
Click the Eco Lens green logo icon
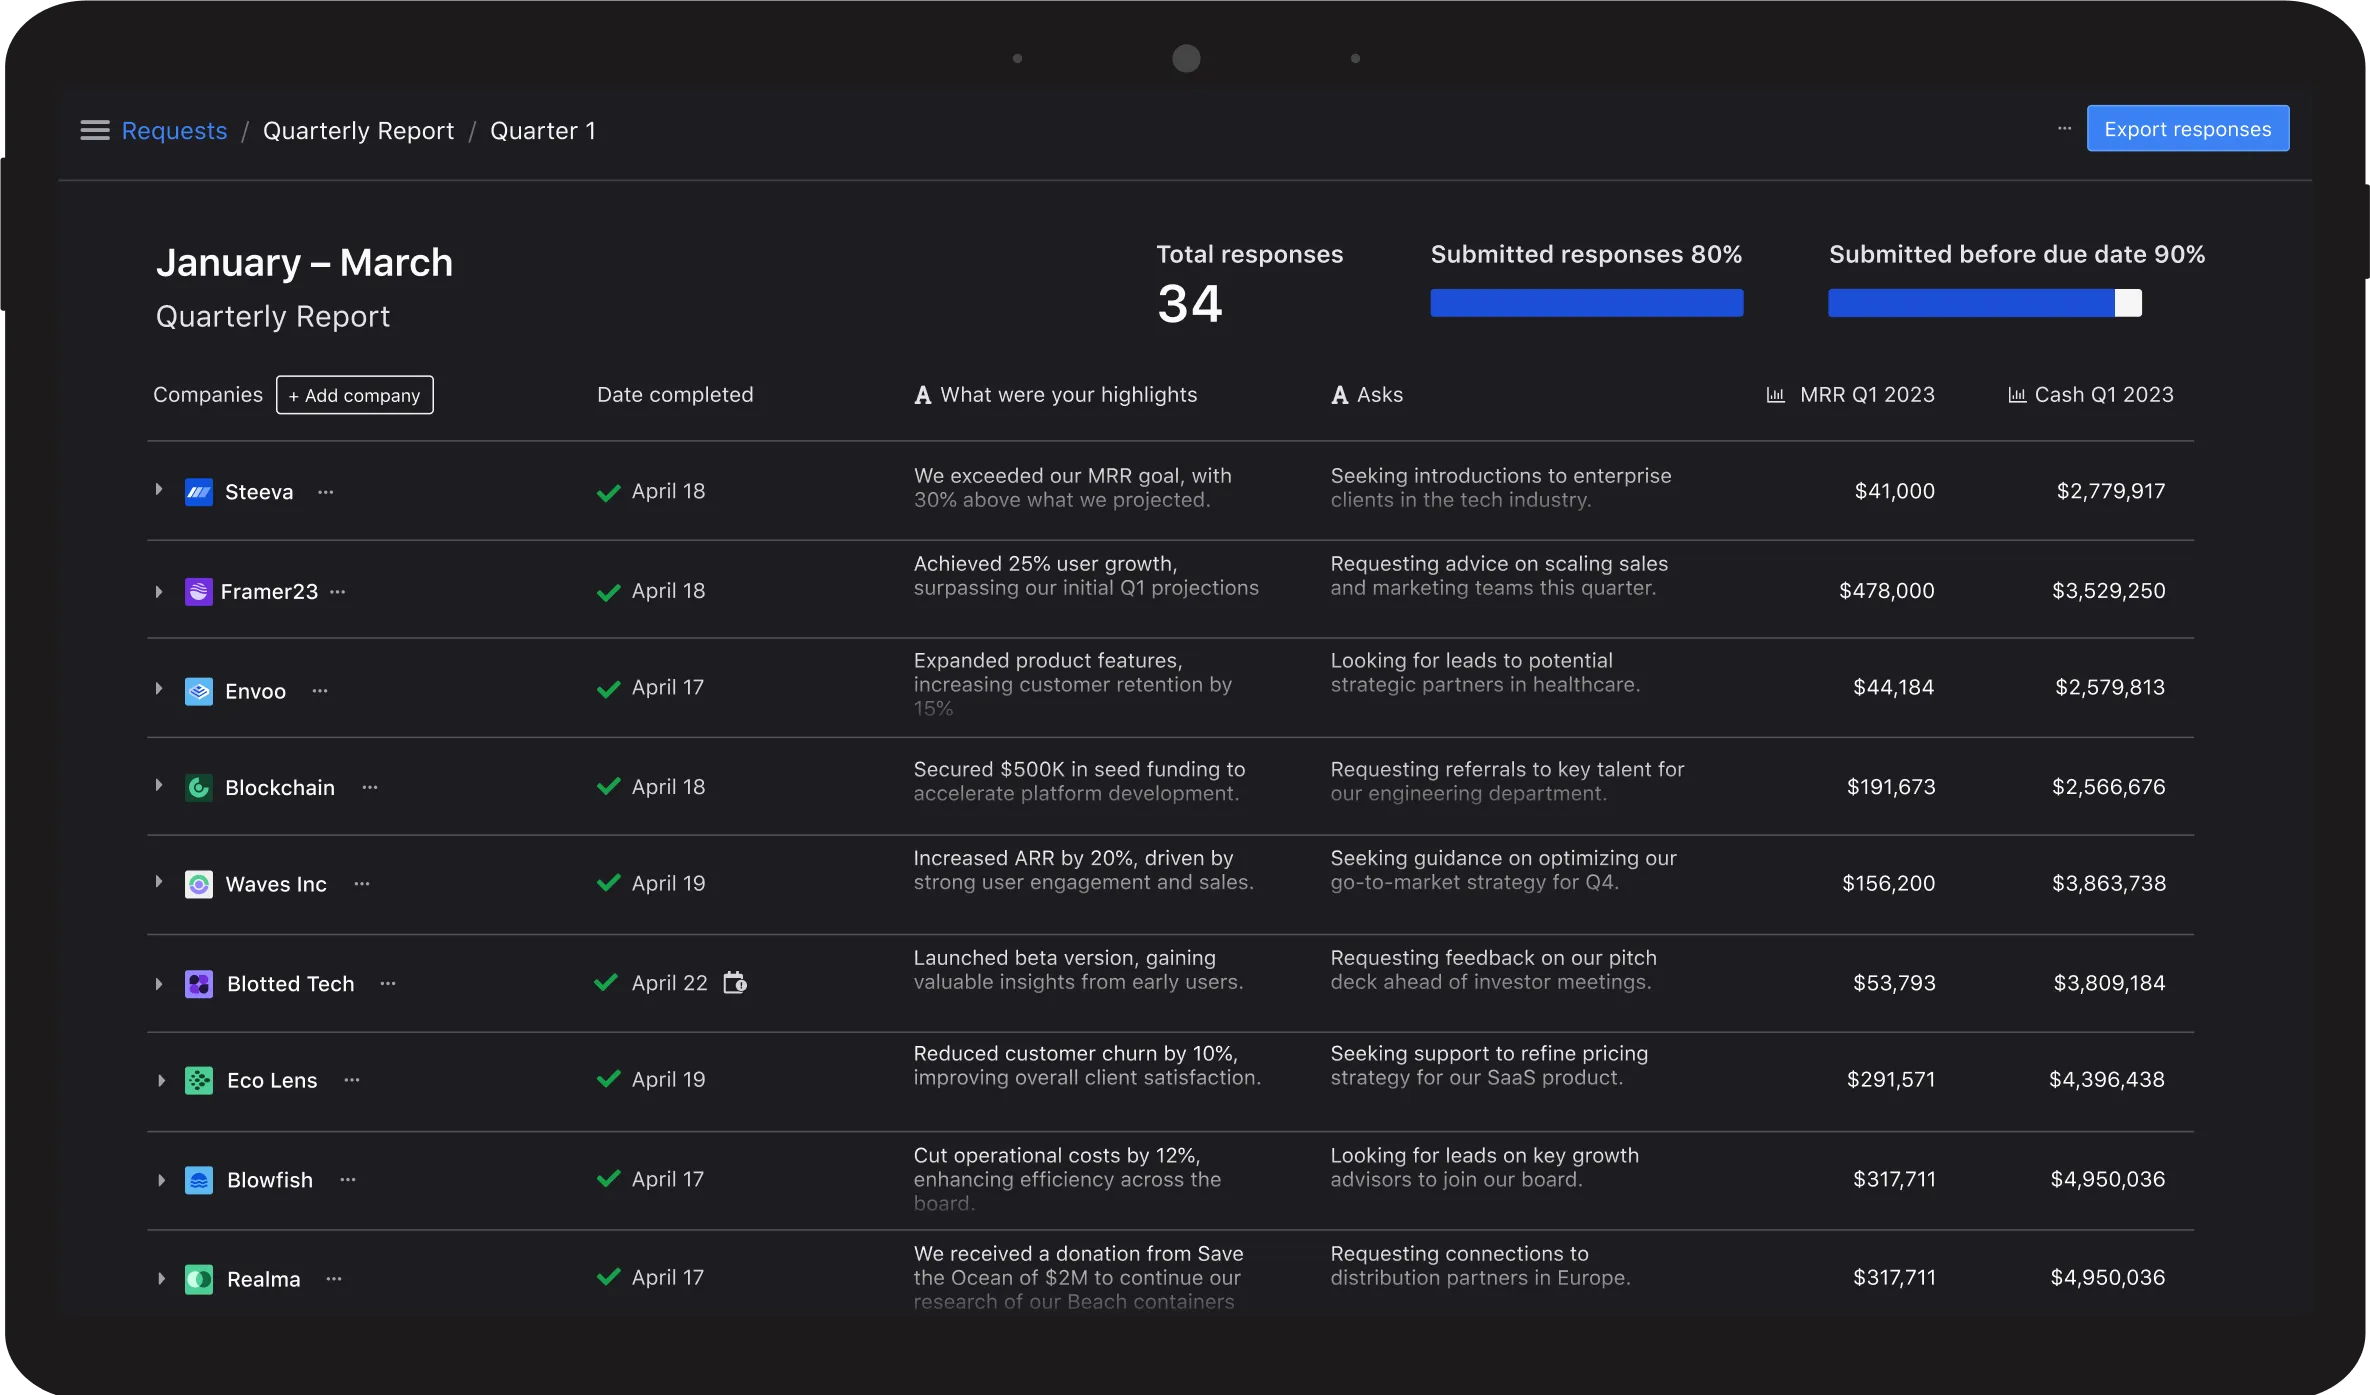(x=199, y=1081)
